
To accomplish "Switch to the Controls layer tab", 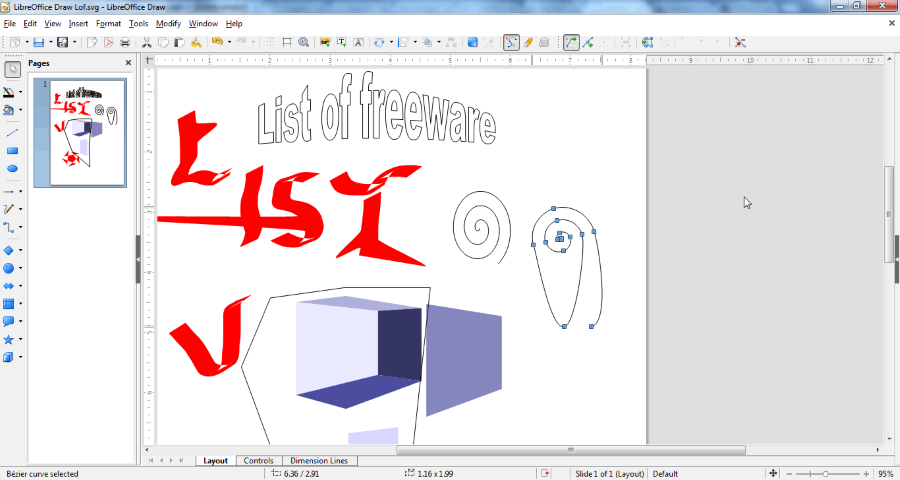I will [258, 460].
